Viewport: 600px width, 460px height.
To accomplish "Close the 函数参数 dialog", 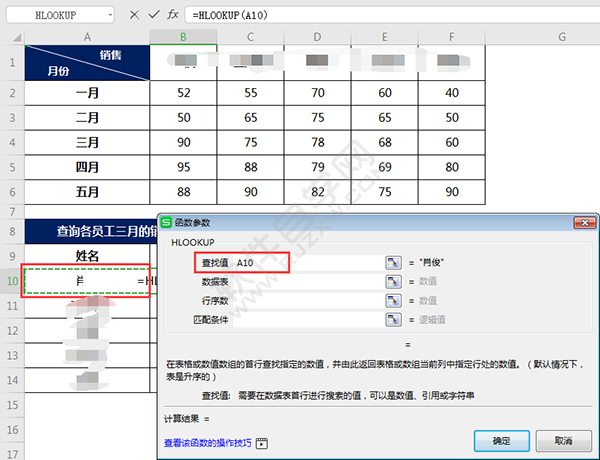I will pyautogui.click(x=585, y=223).
